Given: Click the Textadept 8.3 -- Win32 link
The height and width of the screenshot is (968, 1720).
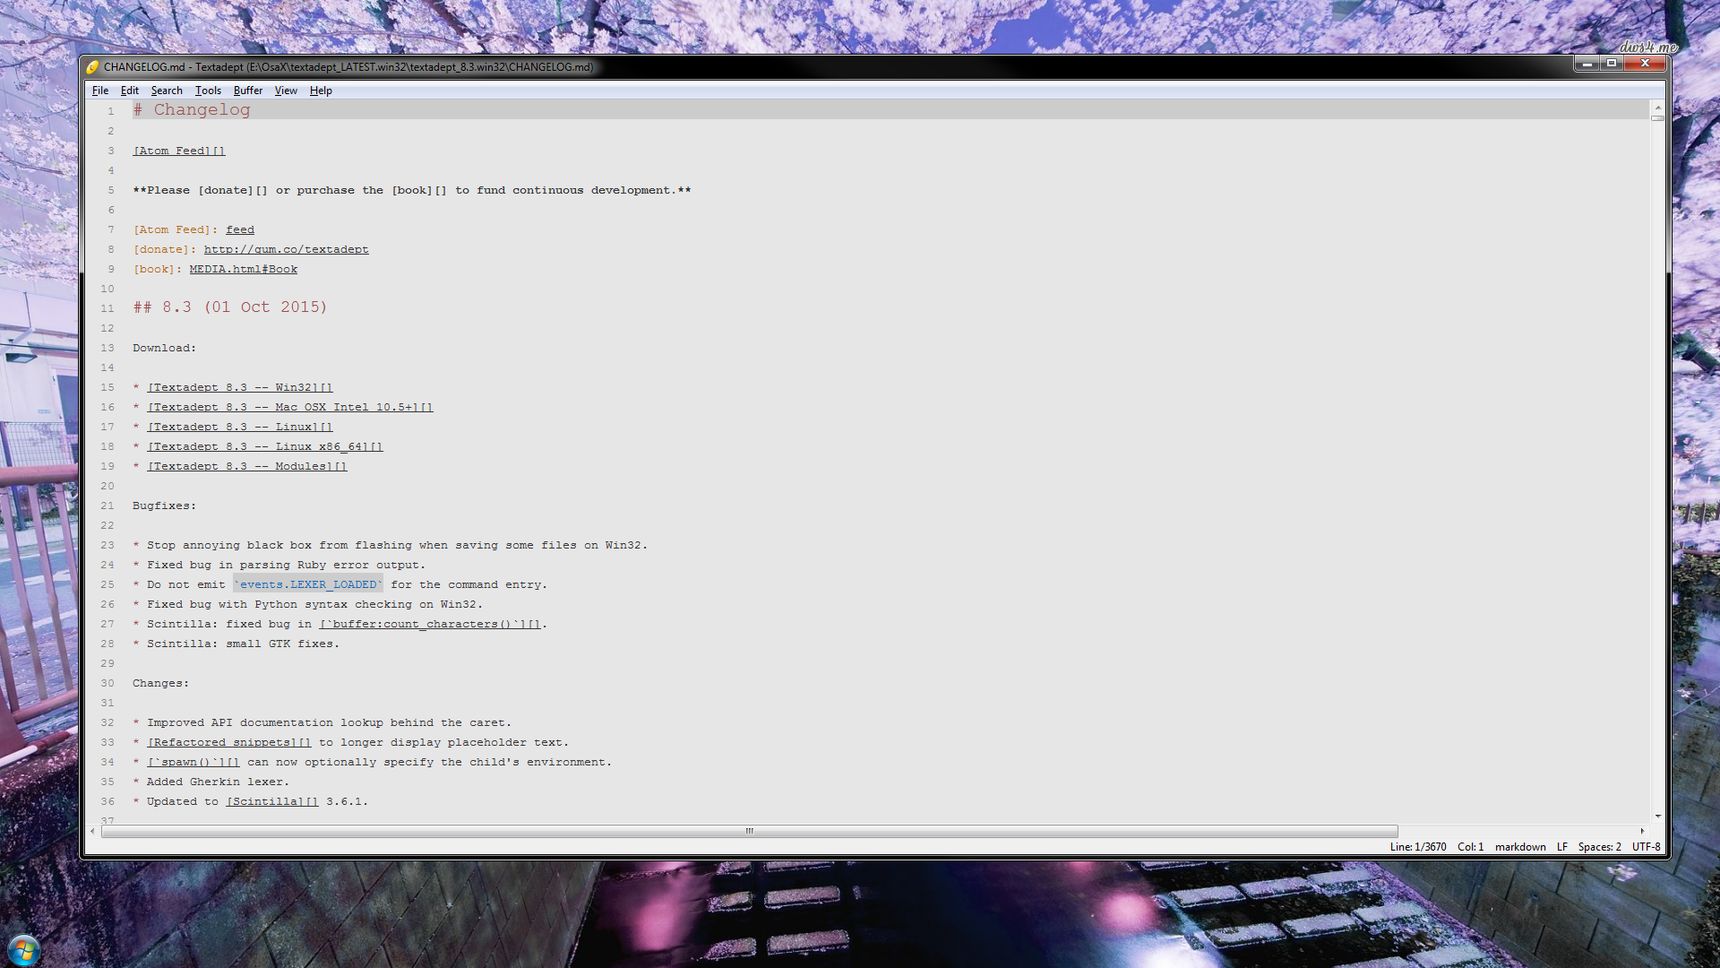Looking at the screenshot, I should tap(240, 387).
